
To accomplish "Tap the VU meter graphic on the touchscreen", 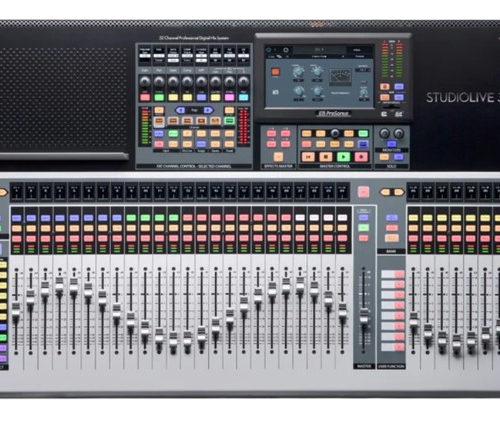I will click(340, 76).
